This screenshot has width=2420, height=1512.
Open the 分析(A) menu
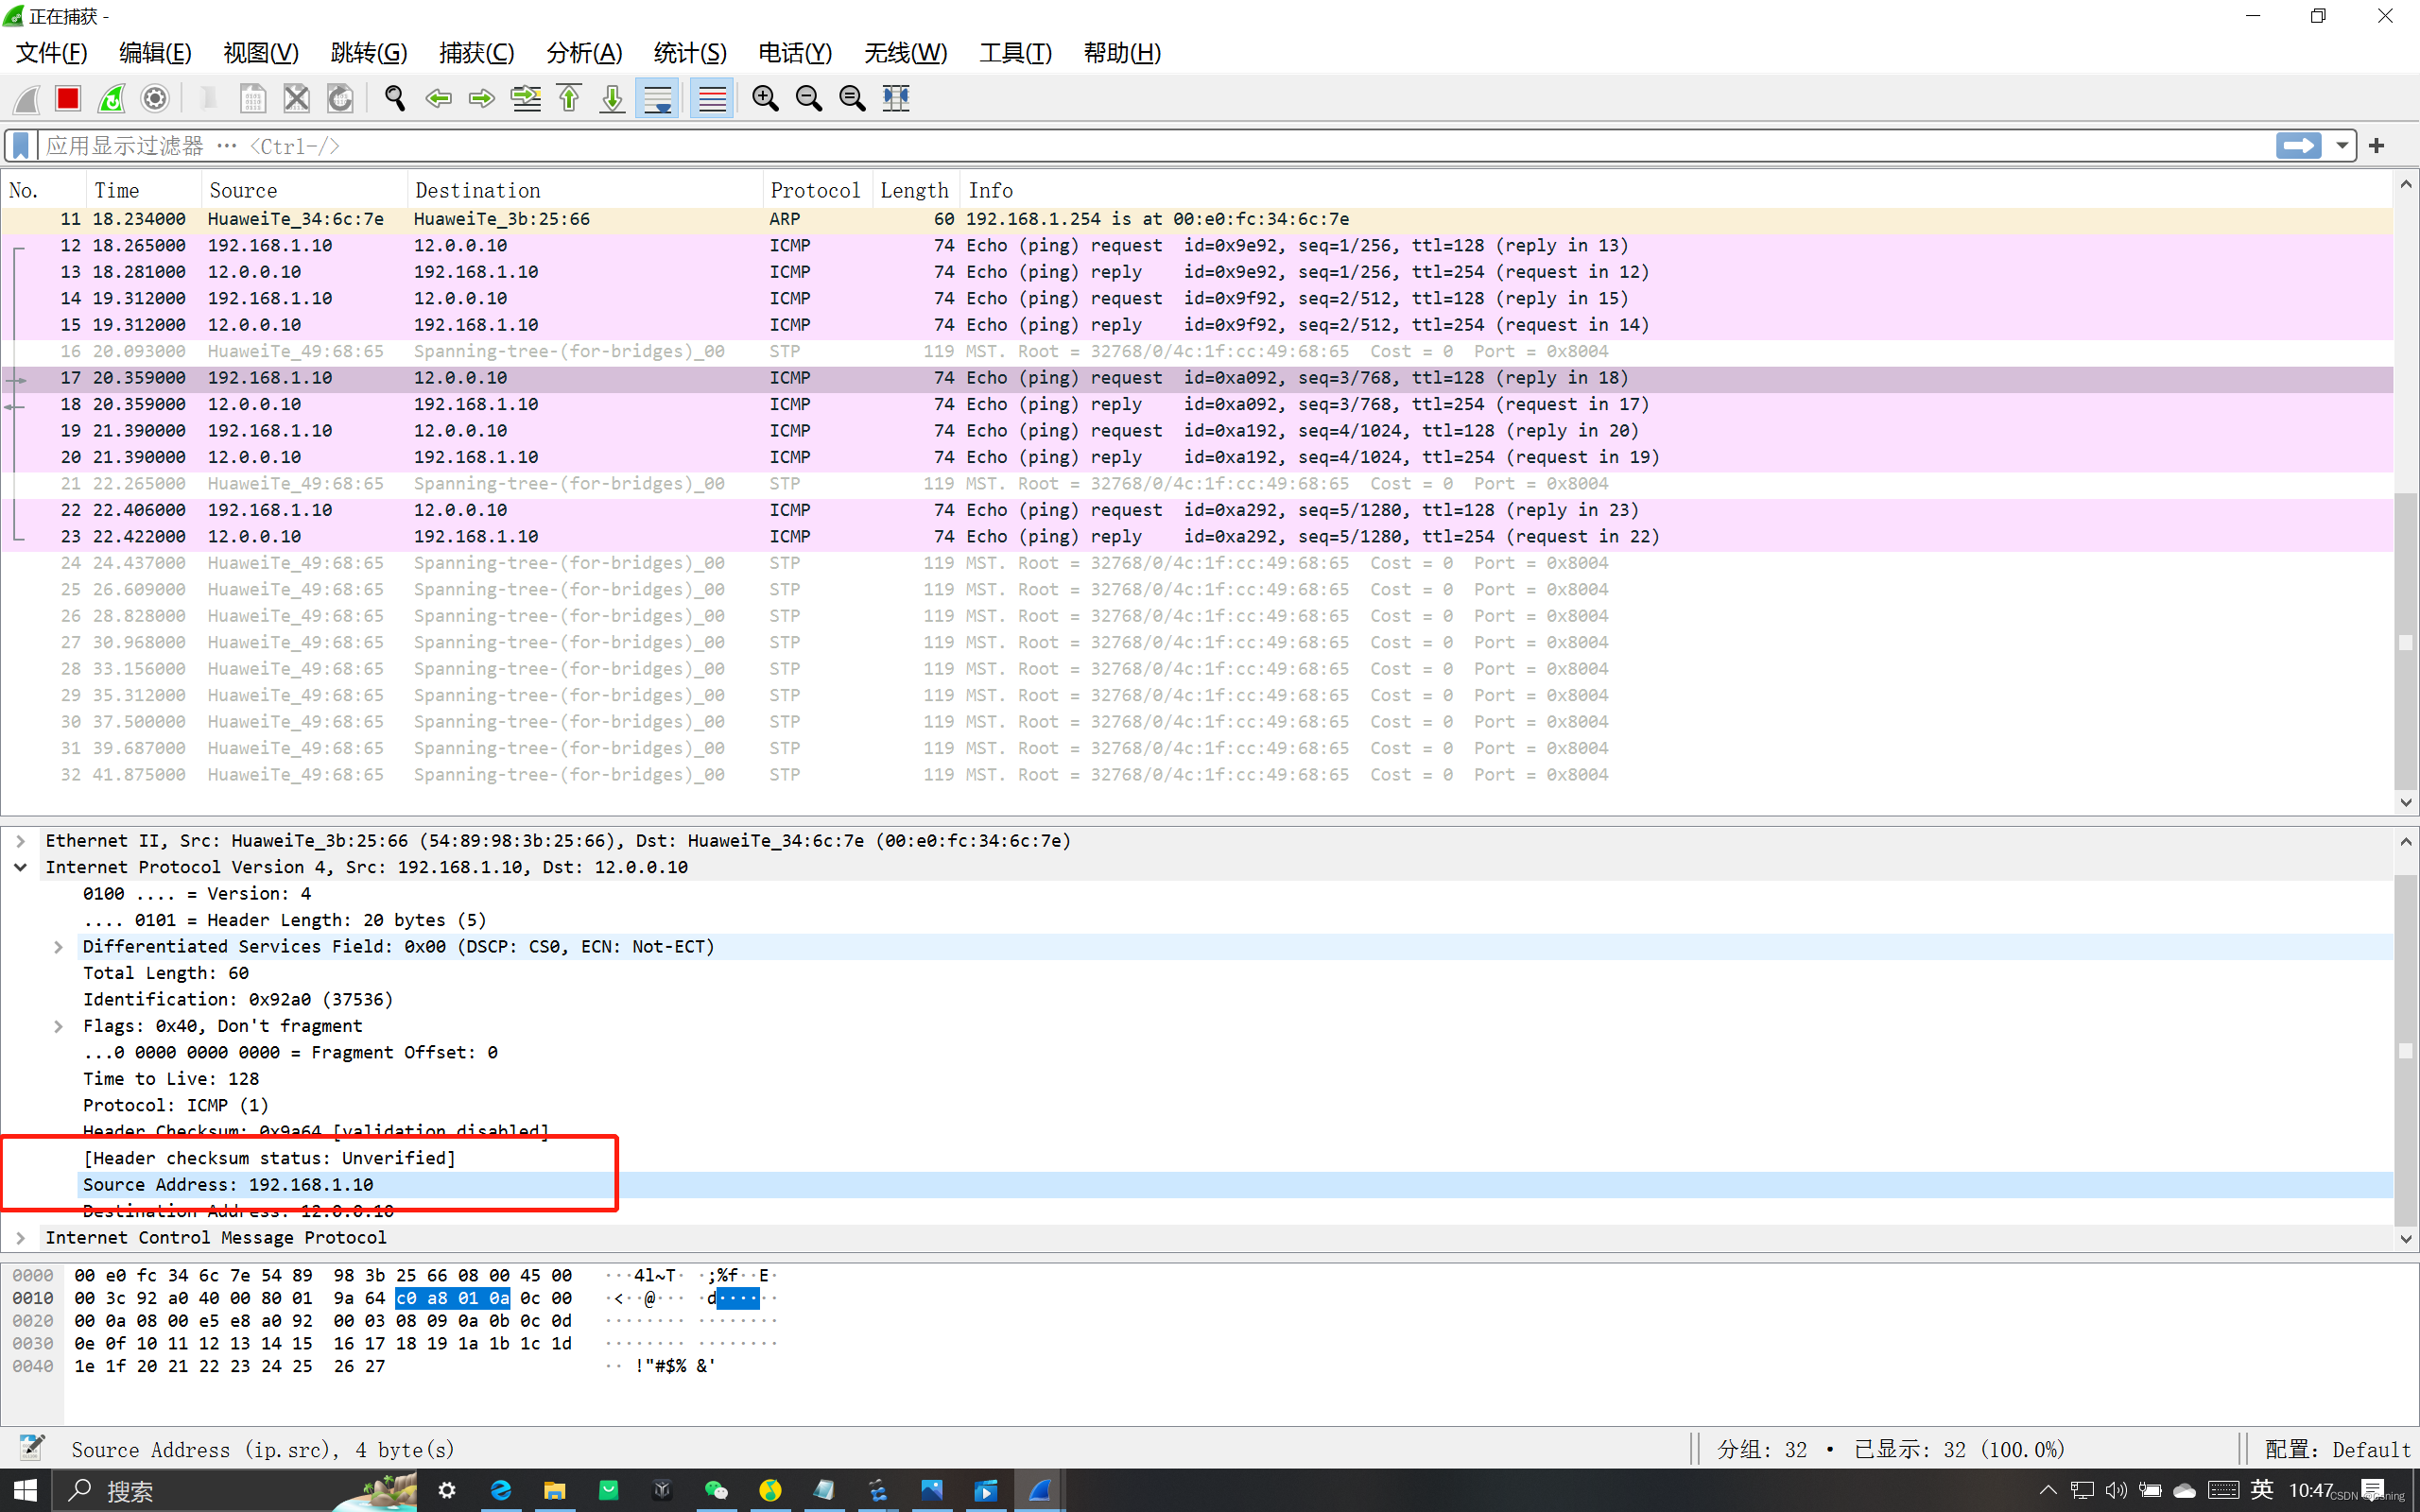(584, 53)
